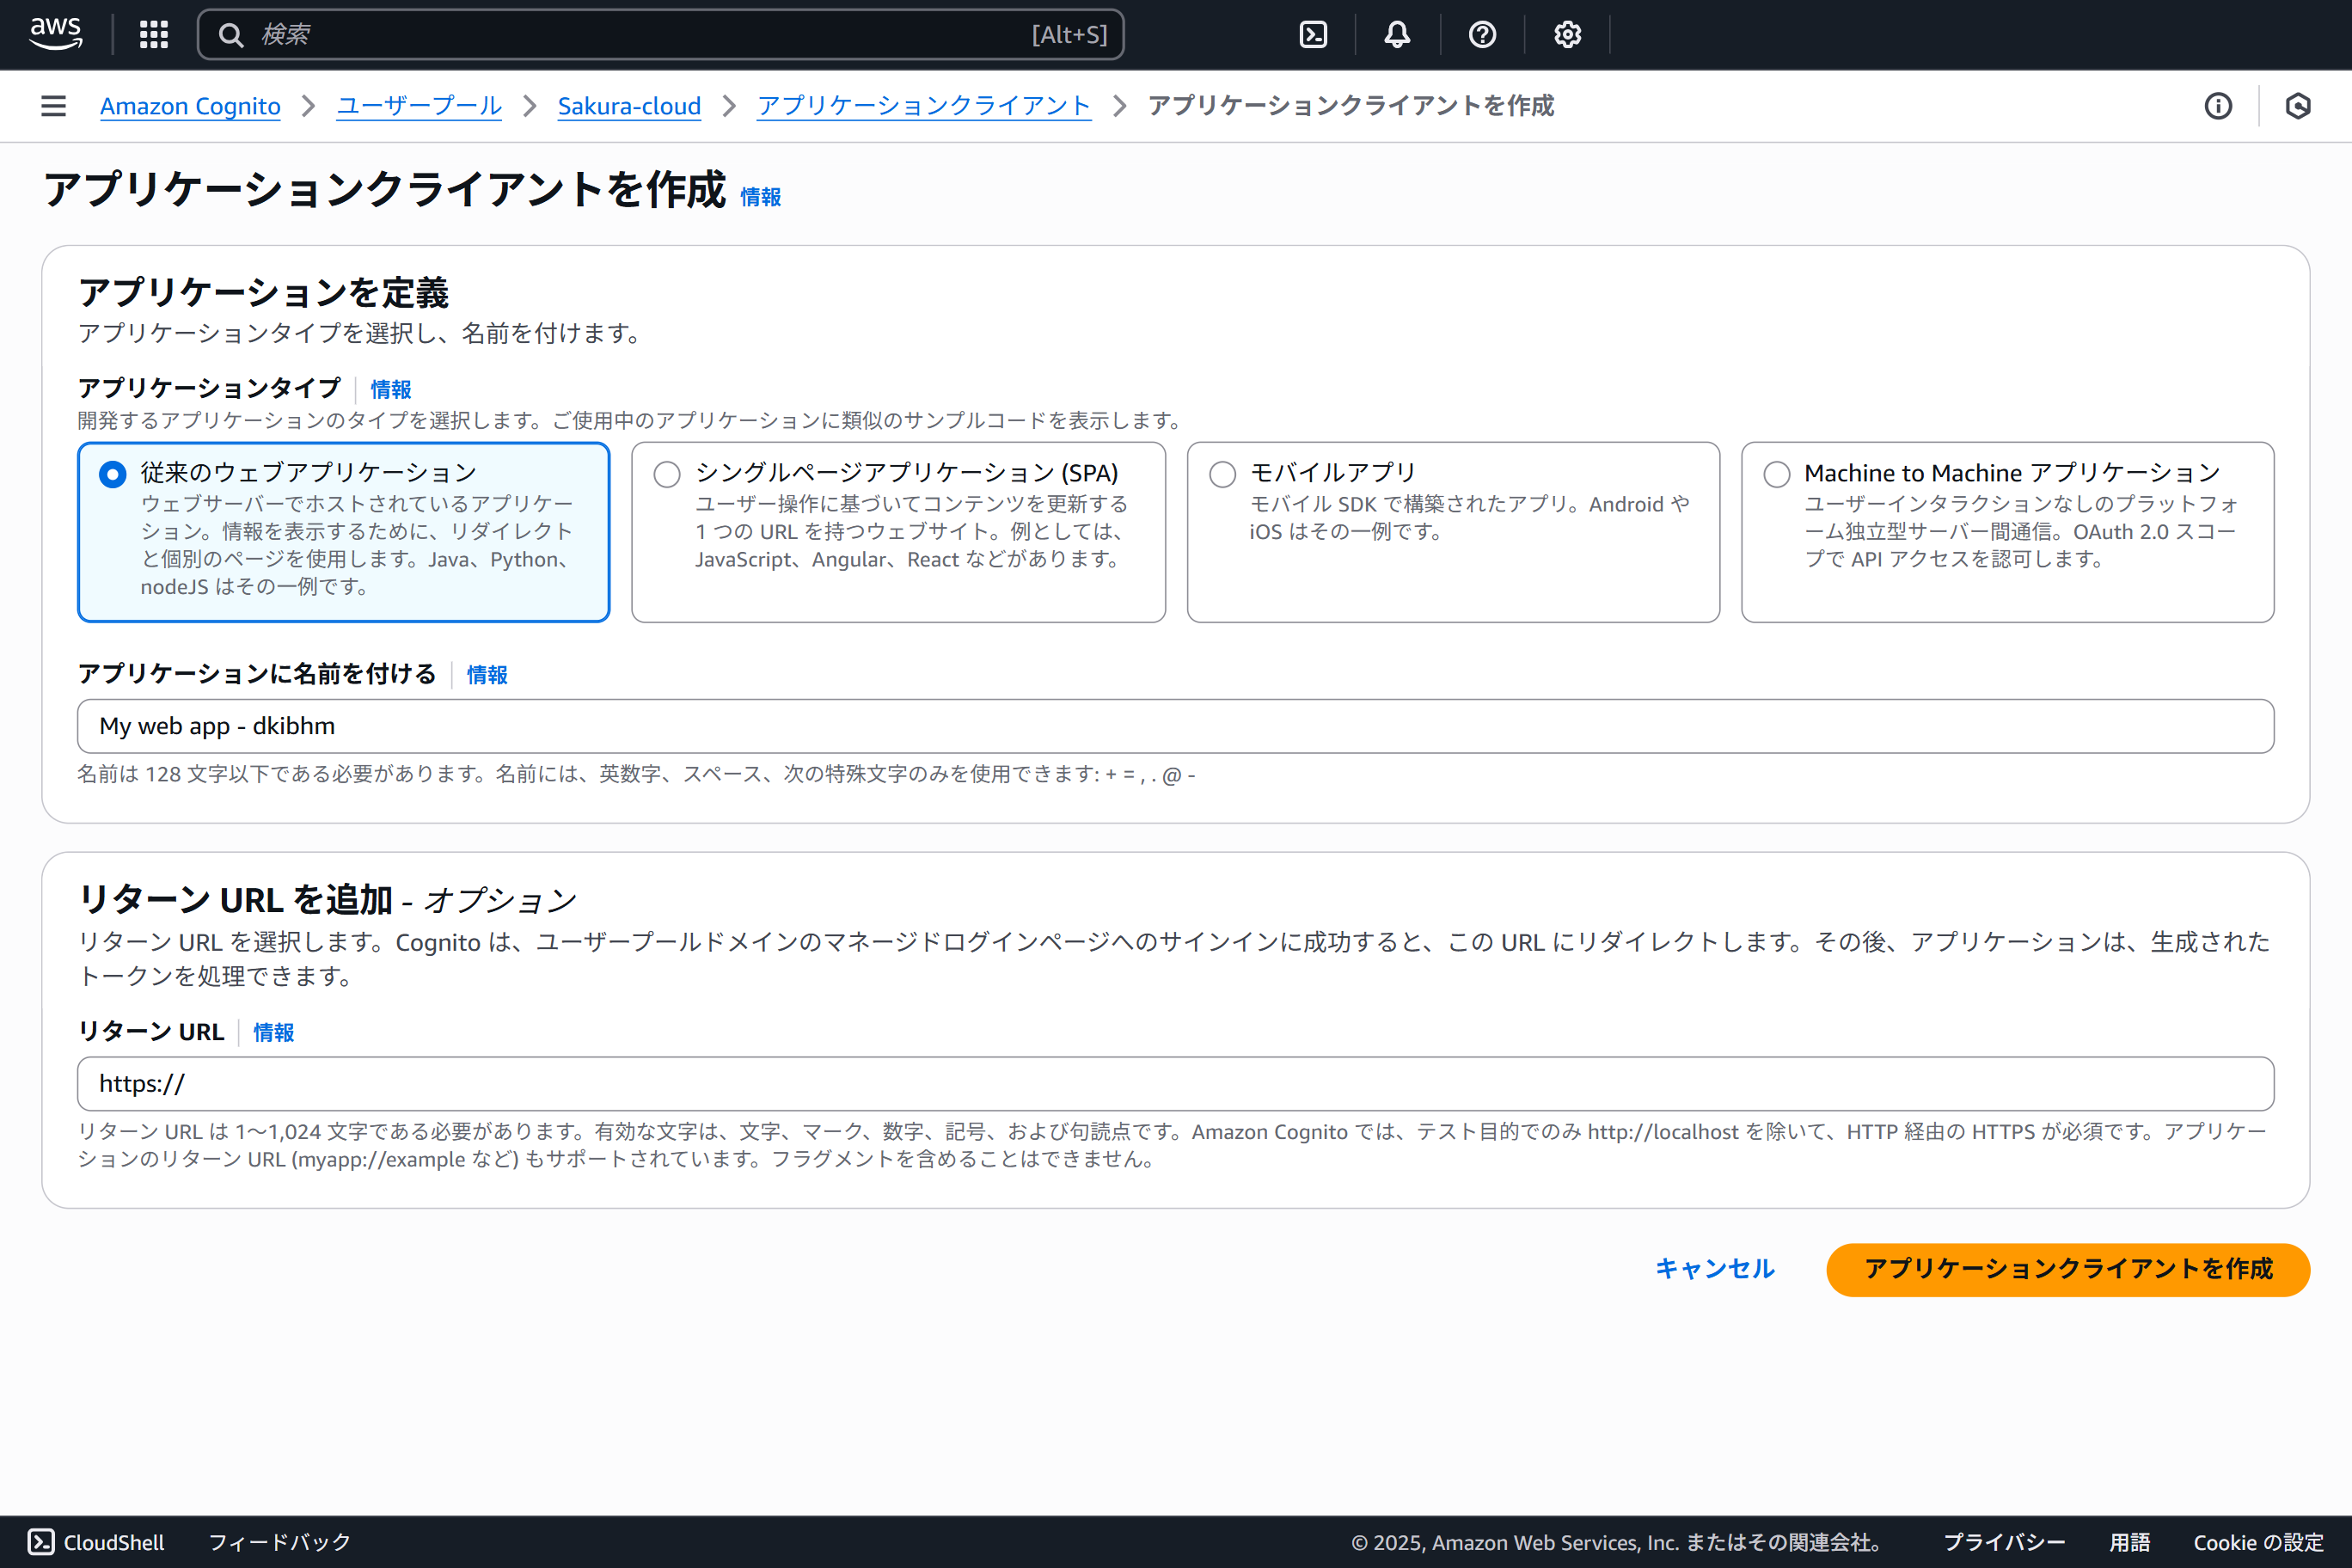Open アプリケーションクライアント breadcrumb link
Screen dimensions: 2352x1568
click(924, 106)
